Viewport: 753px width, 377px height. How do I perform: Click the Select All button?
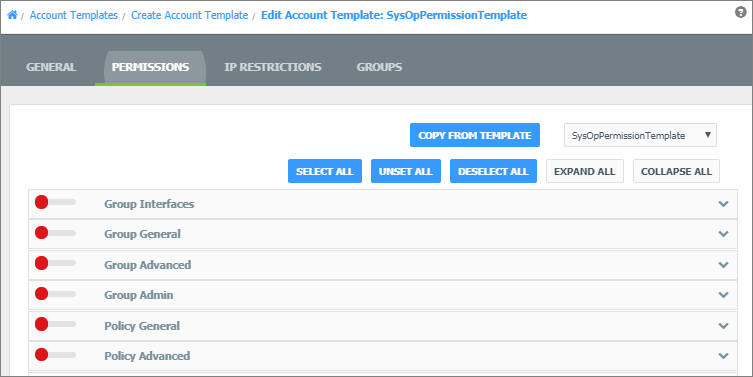pyautogui.click(x=325, y=171)
